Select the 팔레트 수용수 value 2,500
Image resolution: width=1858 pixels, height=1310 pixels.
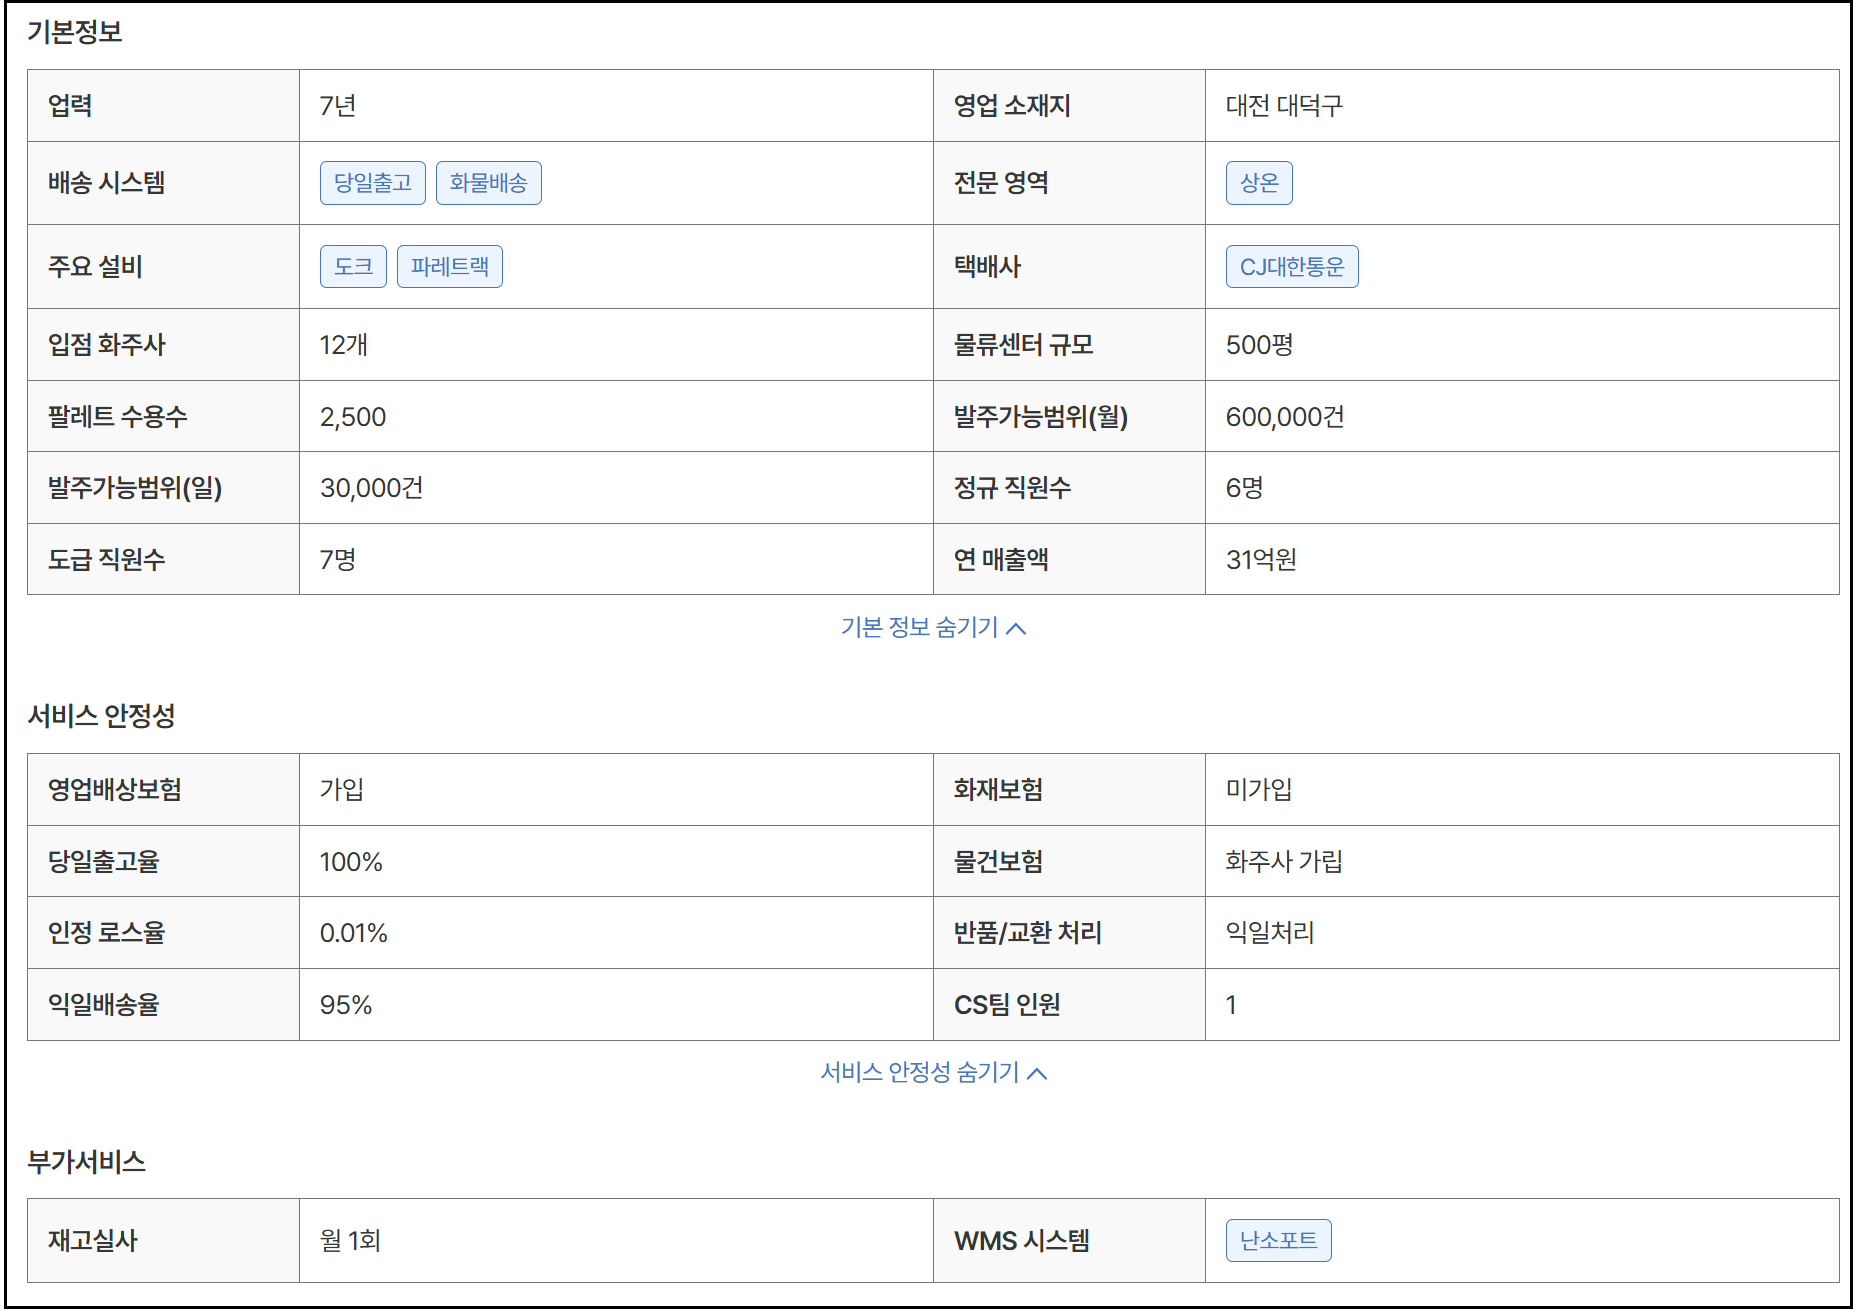pyautogui.click(x=353, y=417)
